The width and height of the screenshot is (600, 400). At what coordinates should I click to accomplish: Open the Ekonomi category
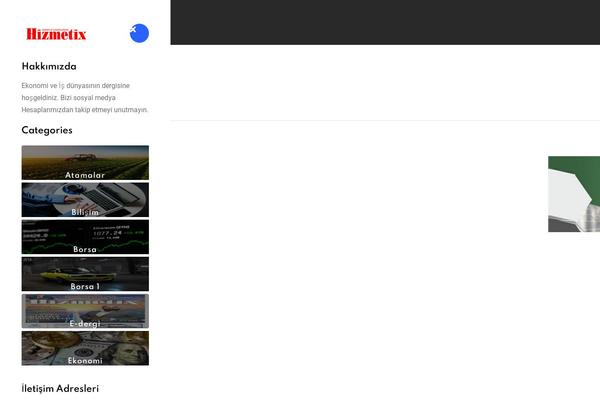coord(85,348)
